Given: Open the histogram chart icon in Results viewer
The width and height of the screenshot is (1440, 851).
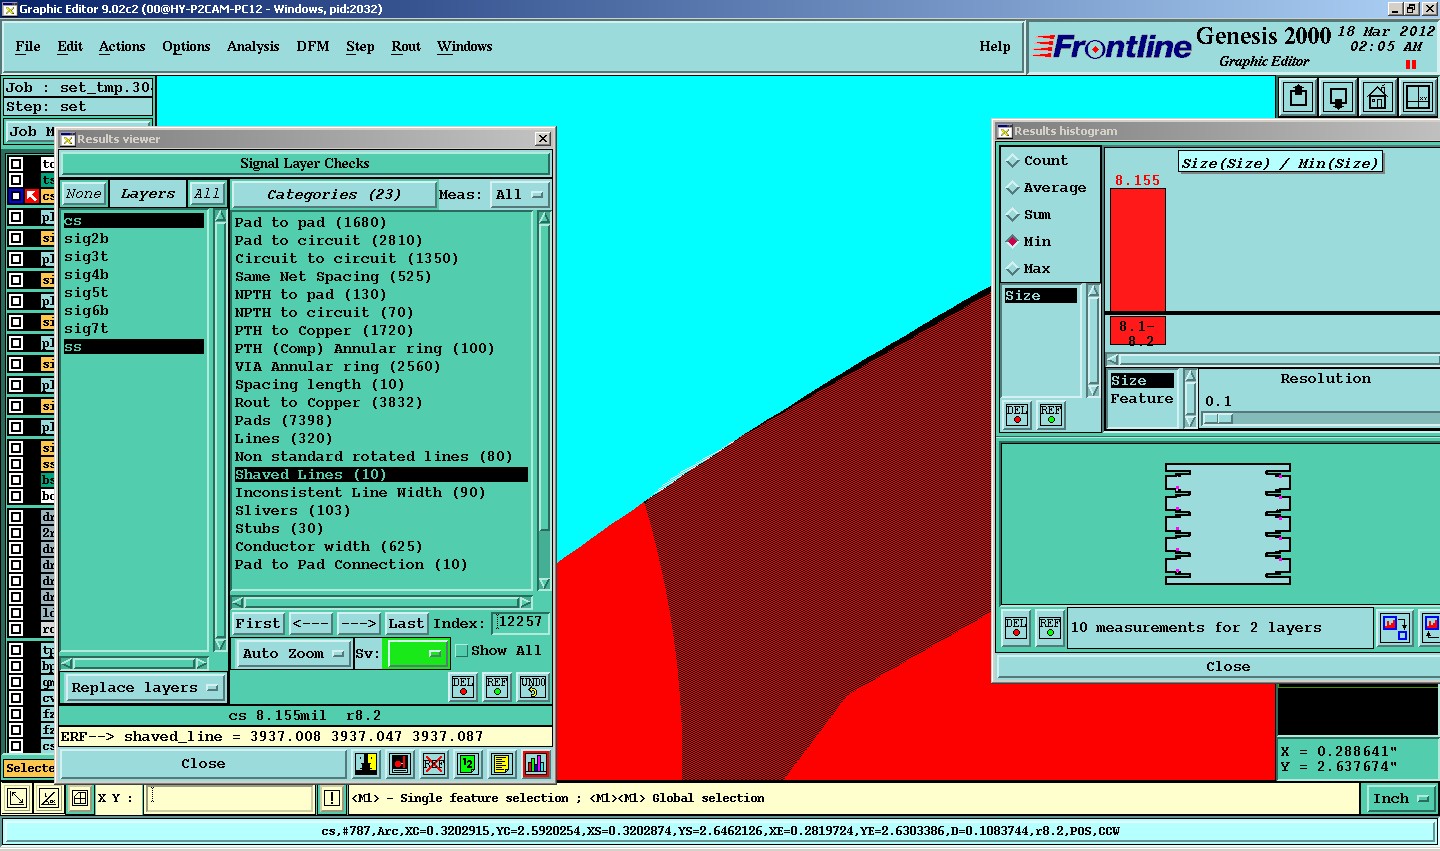Looking at the screenshot, I should (x=536, y=764).
